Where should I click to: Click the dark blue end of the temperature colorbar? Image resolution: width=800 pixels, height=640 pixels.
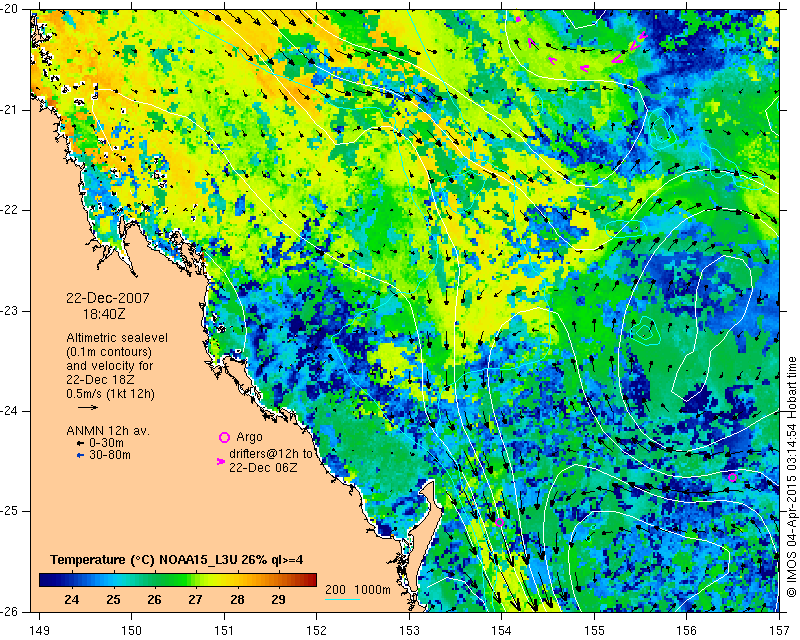point(46,579)
